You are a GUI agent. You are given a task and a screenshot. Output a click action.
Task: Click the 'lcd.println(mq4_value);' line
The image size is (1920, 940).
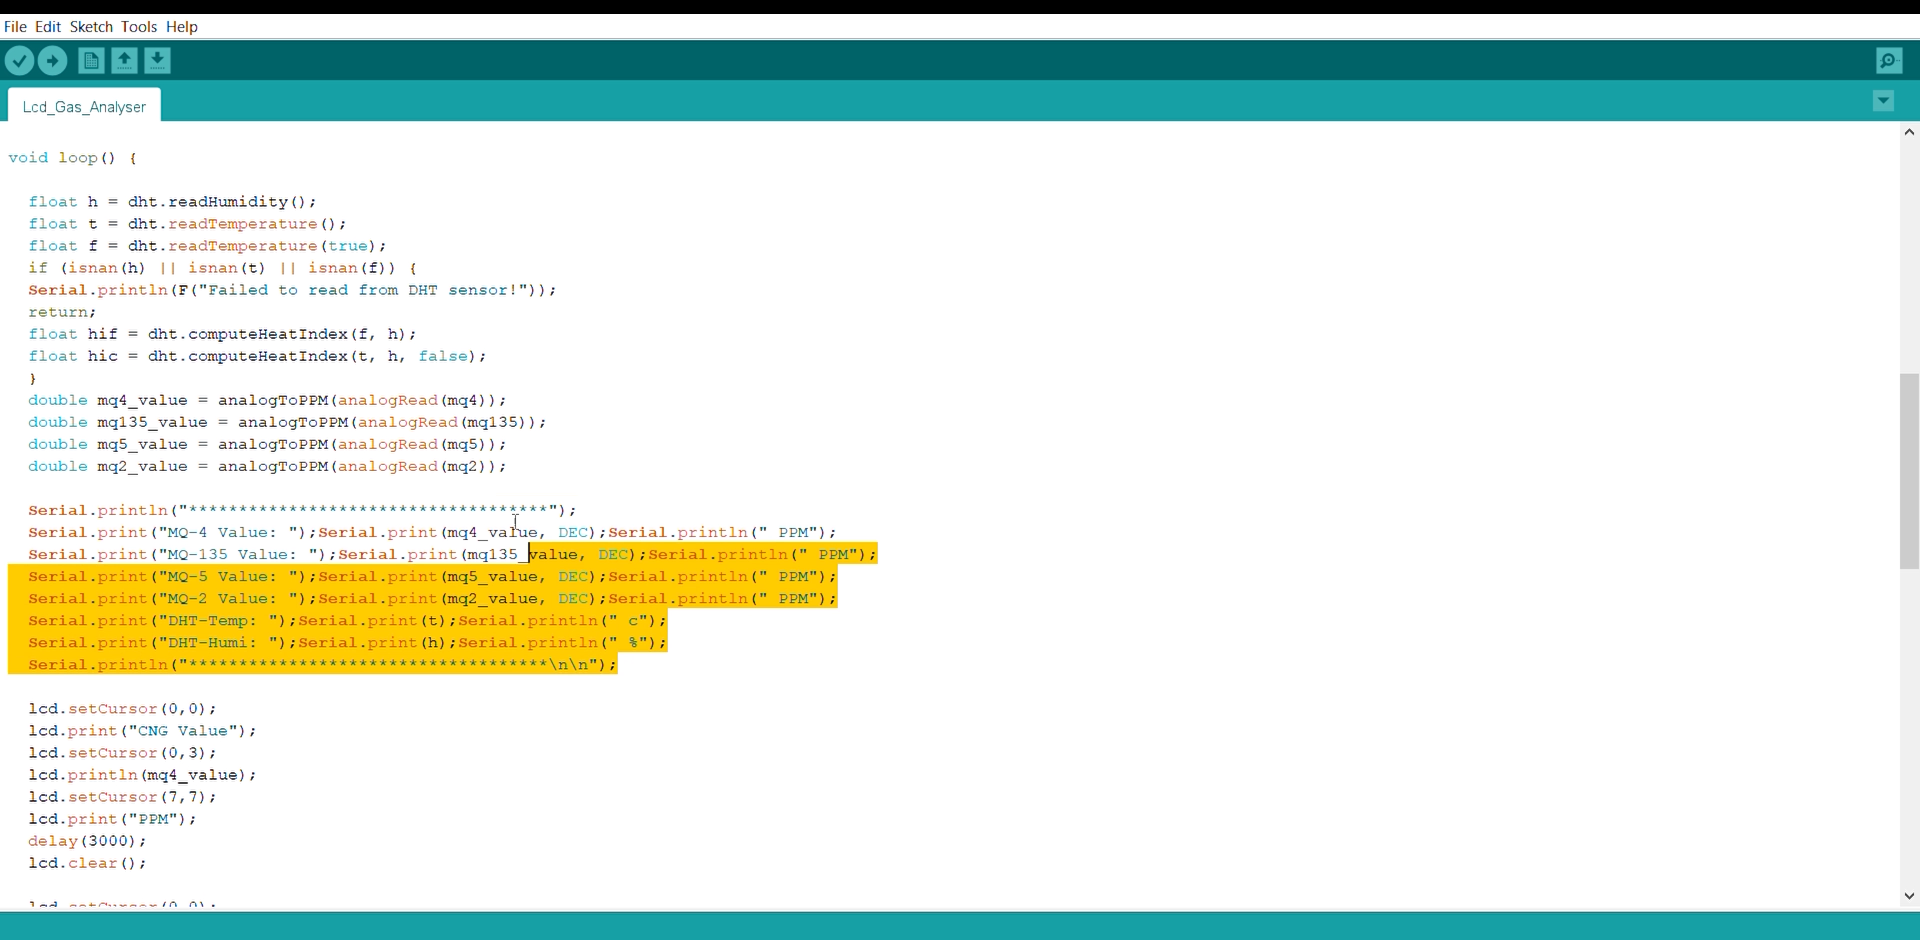(142, 774)
